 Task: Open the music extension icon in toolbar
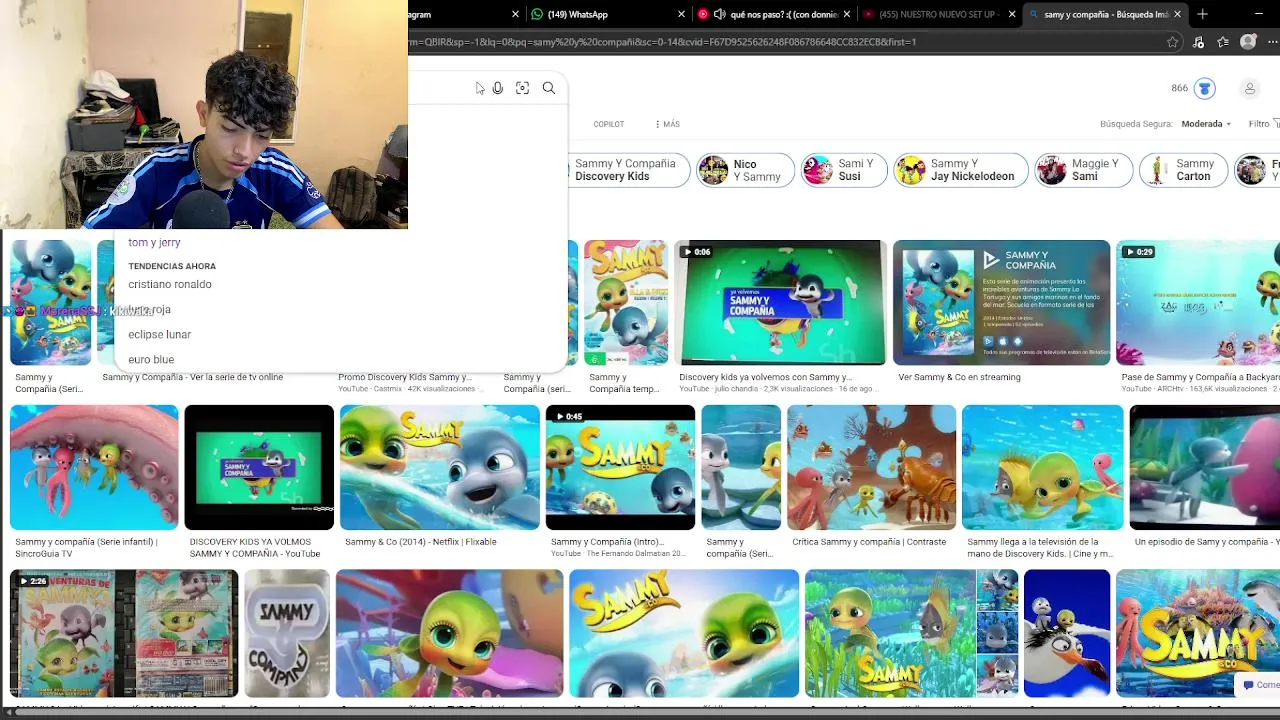(x=1198, y=42)
